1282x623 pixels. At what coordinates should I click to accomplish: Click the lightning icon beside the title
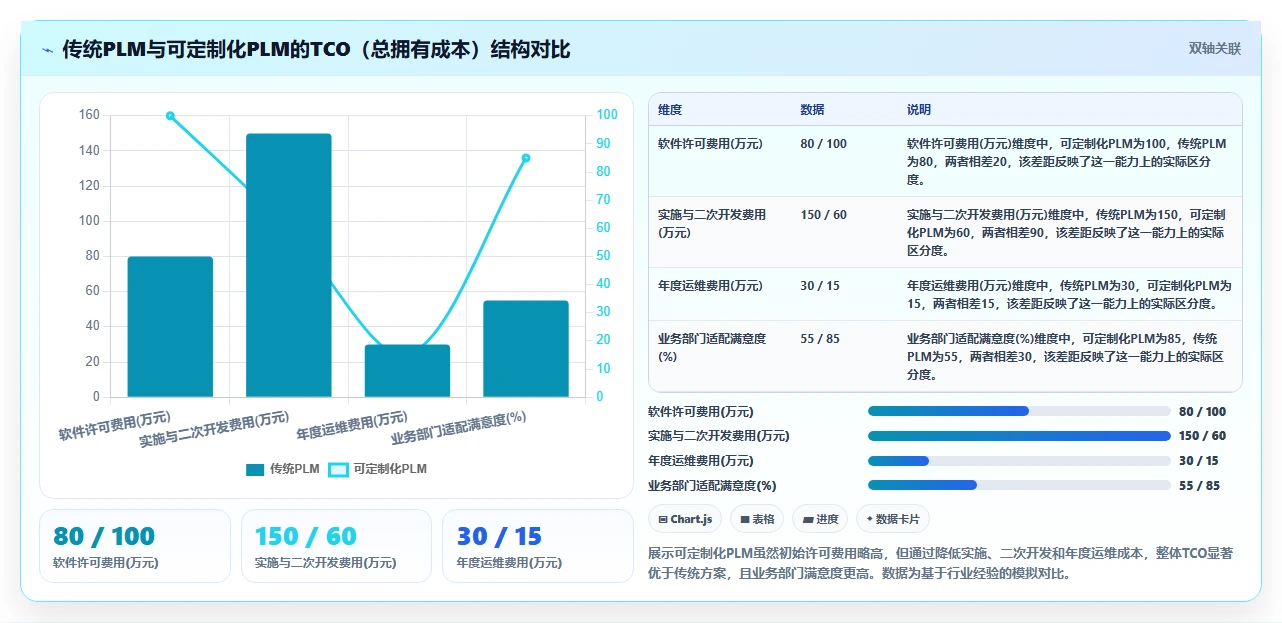[48, 49]
